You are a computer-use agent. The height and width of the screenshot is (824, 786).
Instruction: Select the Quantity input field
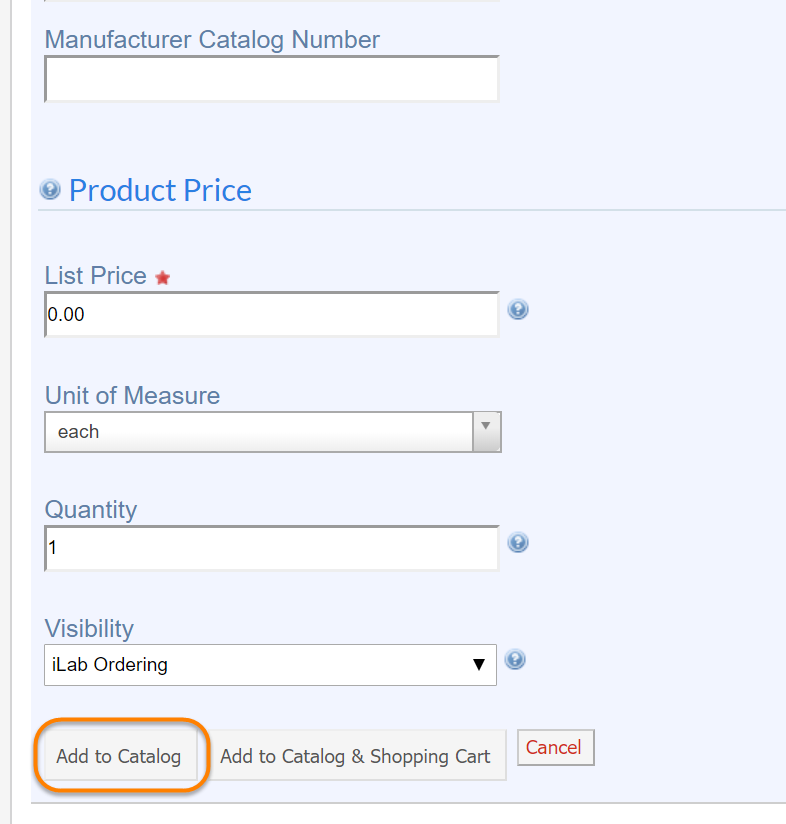[x=272, y=548]
